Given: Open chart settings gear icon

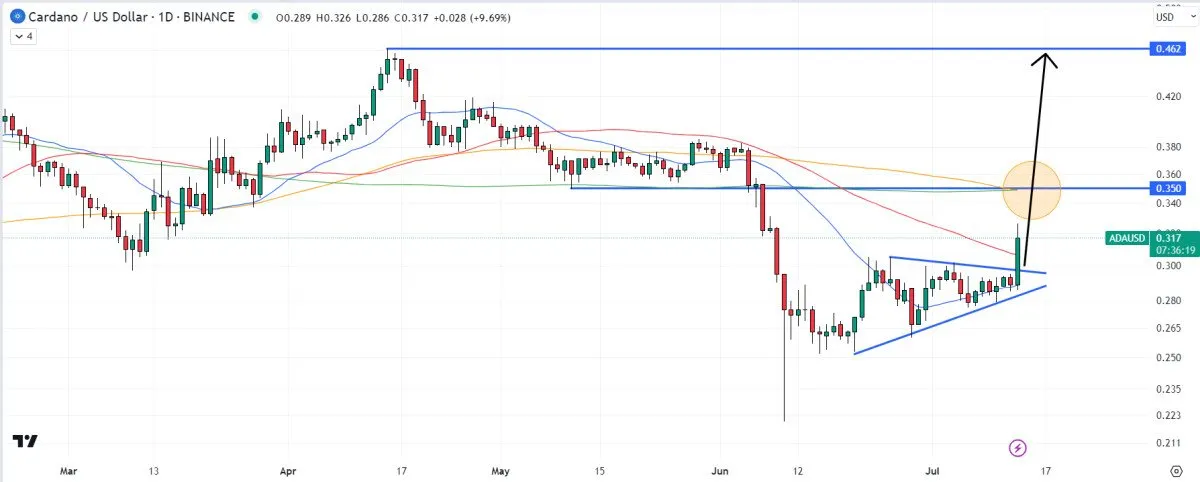Looking at the screenshot, I should click(x=1176, y=469).
